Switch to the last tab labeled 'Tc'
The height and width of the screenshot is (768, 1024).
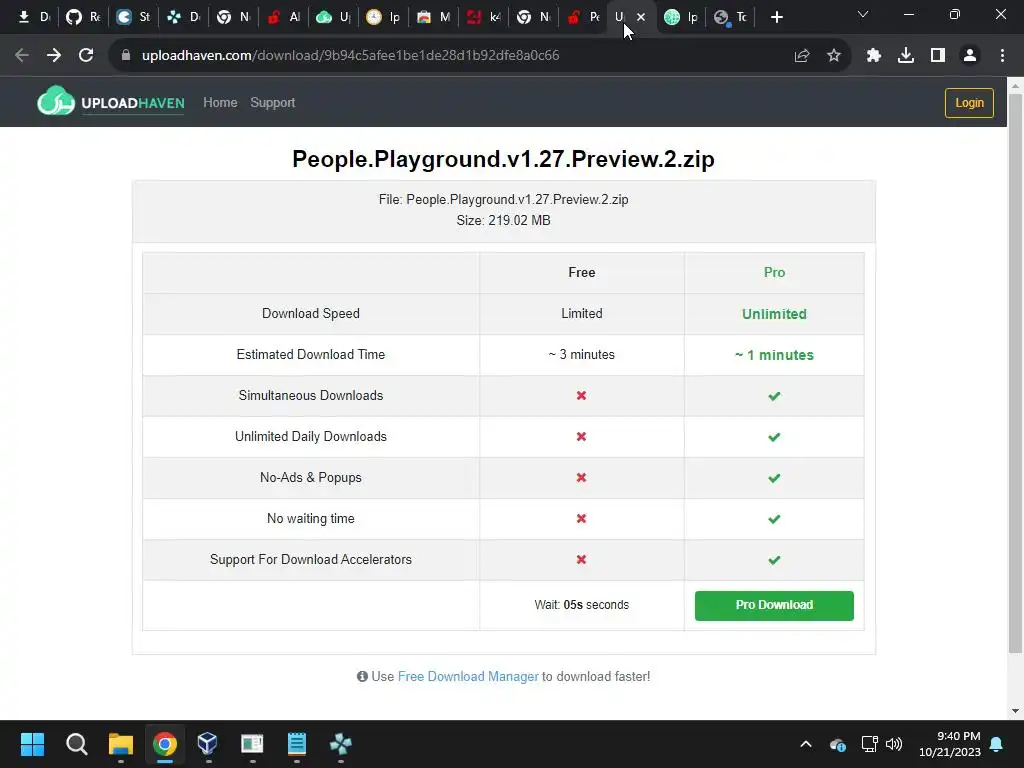731,17
